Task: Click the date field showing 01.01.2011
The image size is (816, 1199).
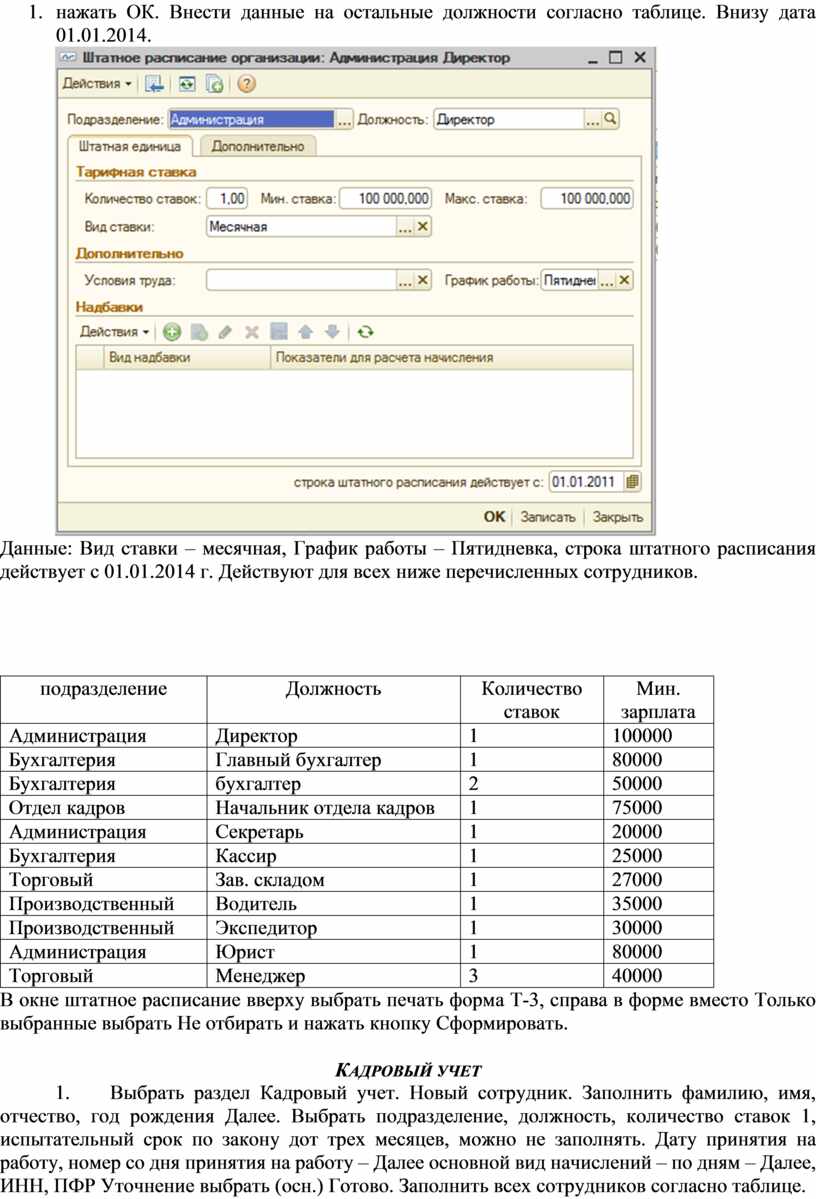Action: [586, 483]
